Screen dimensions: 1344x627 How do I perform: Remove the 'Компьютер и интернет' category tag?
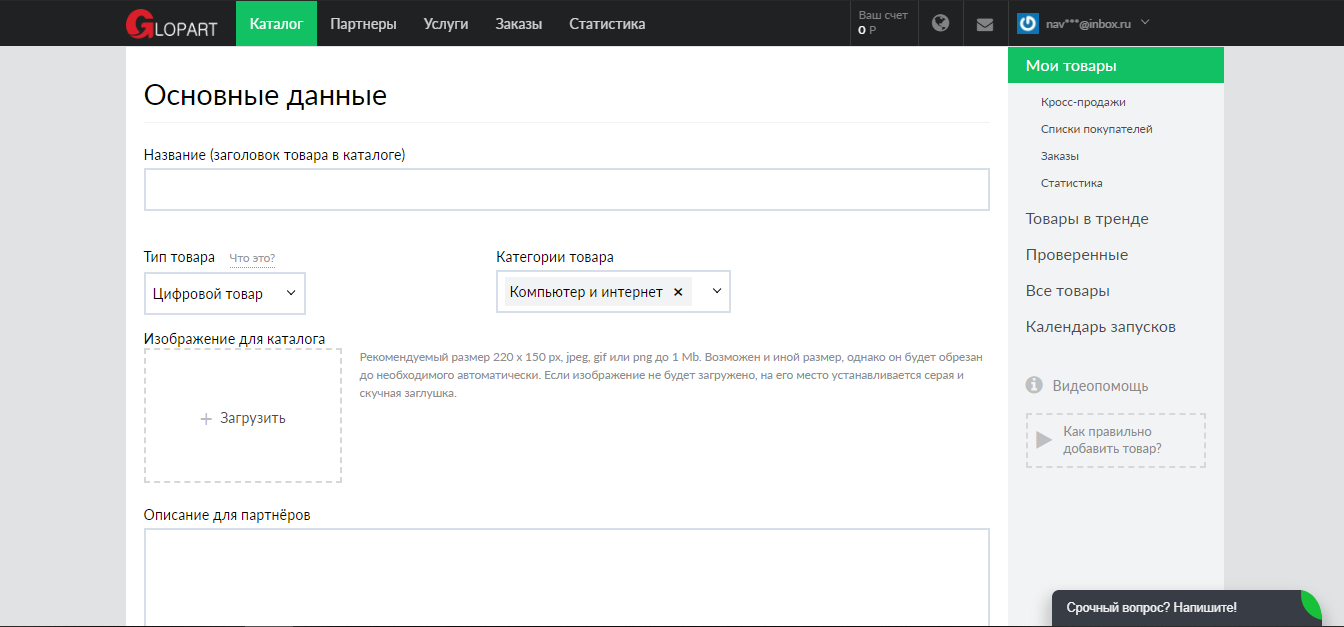click(x=678, y=292)
